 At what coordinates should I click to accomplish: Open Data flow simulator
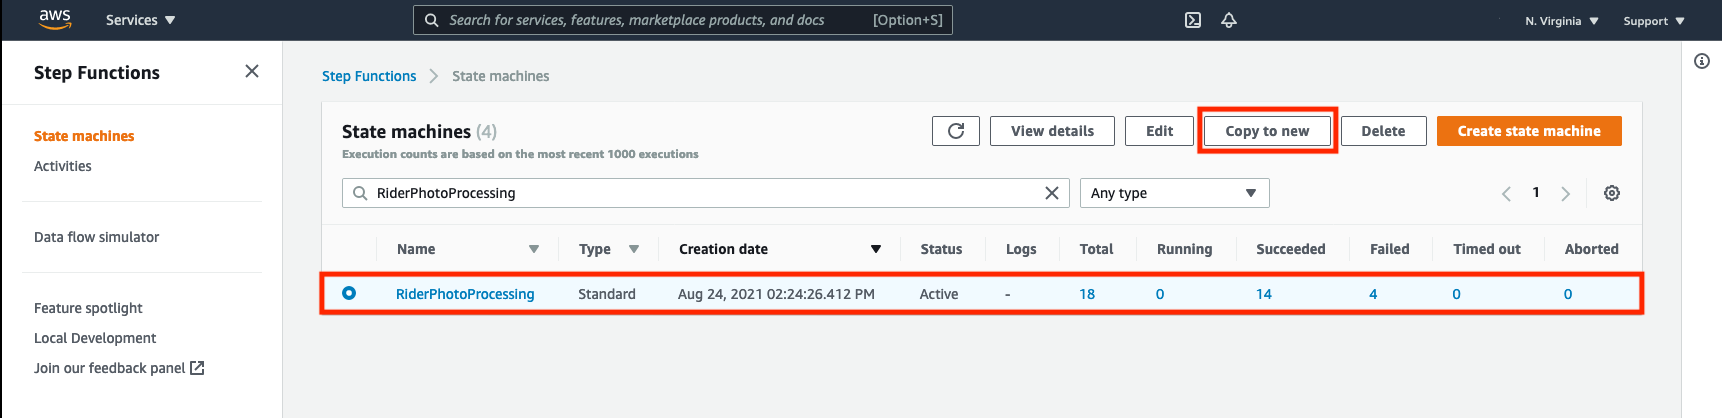97,237
